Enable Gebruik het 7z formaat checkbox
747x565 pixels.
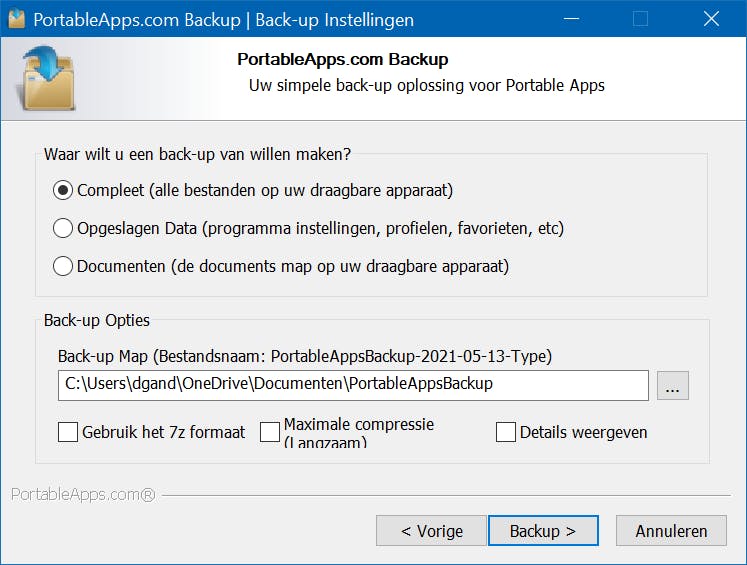68,432
